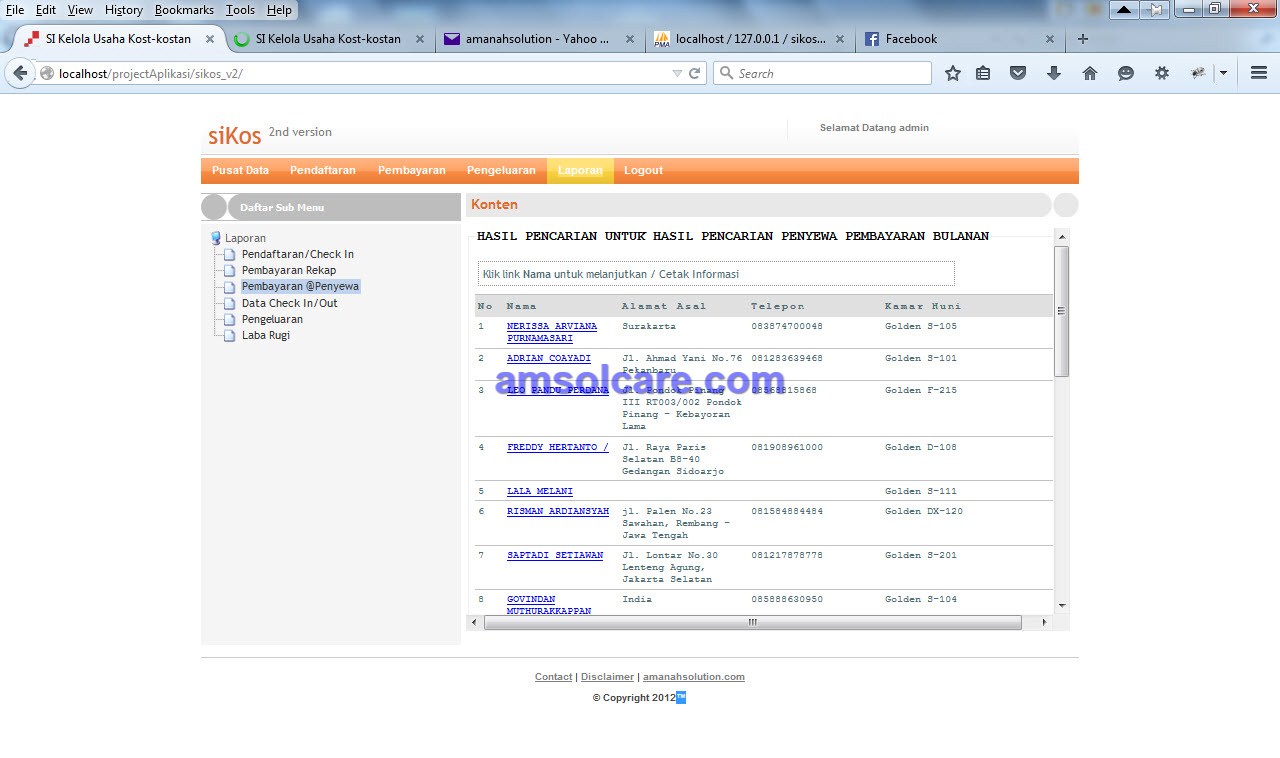This screenshot has width=1280, height=758.
Task: Close the Yahoo amanahsolution tab
Action: pos(630,39)
